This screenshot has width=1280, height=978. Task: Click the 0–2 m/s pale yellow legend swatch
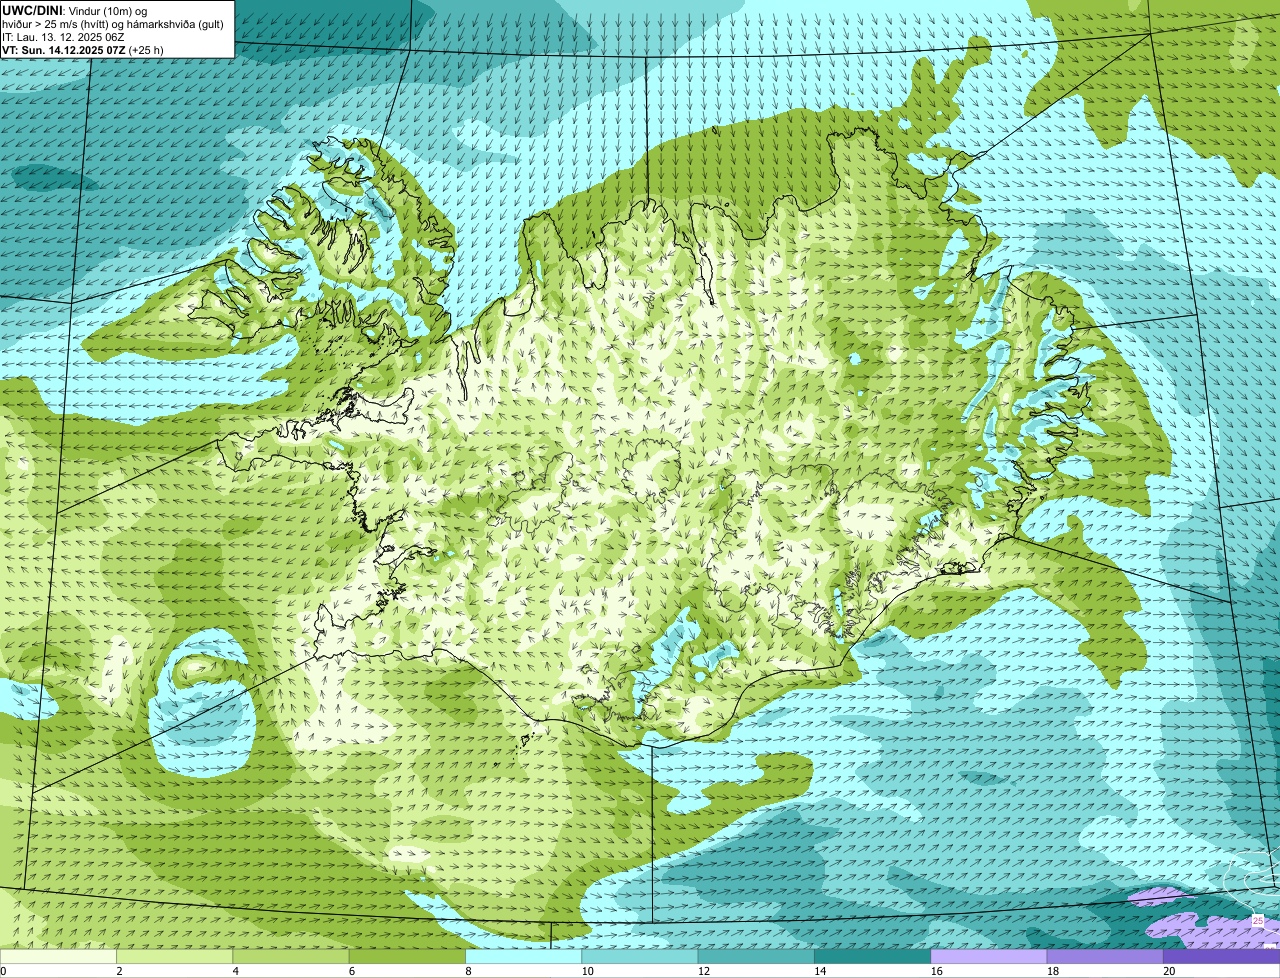click(x=58, y=956)
